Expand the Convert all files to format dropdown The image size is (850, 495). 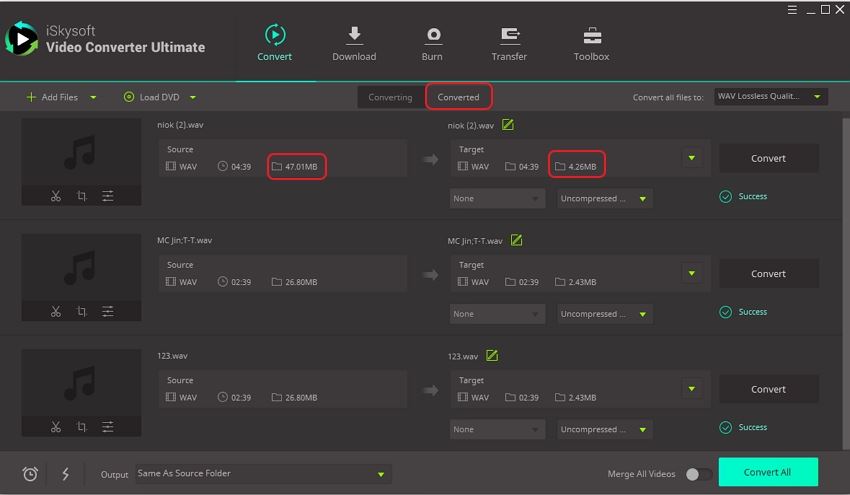(x=770, y=97)
